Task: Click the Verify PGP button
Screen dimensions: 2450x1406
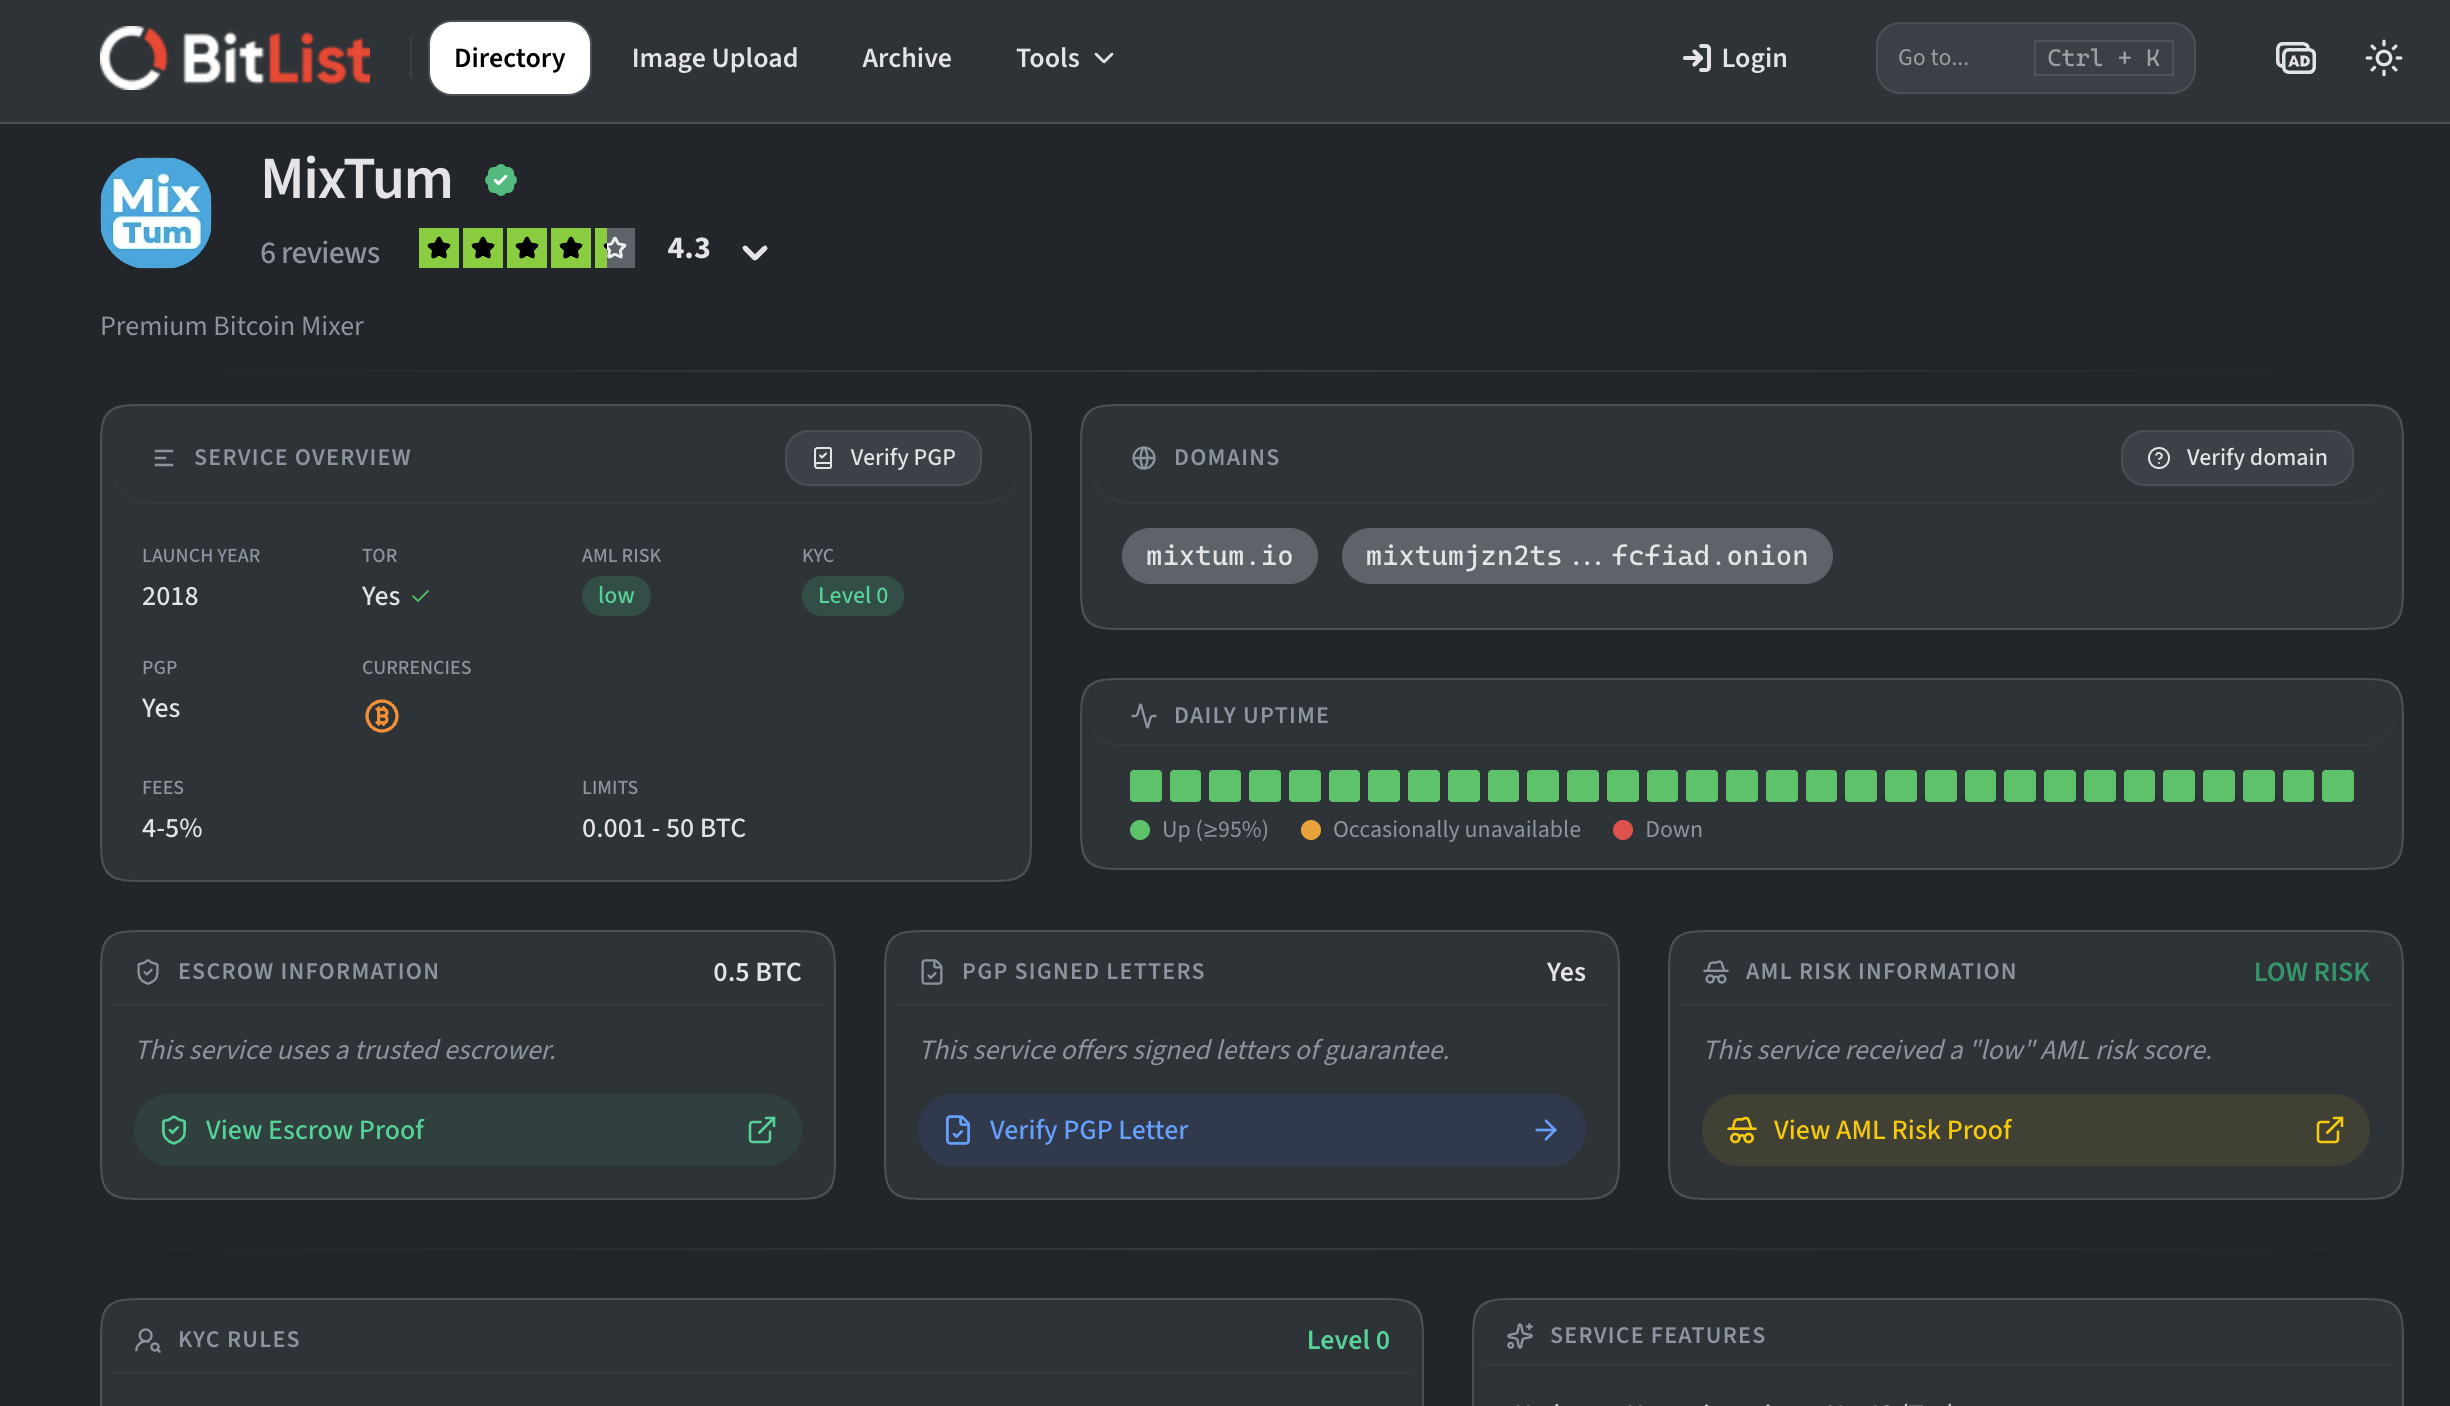Action: tap(883, 458)
